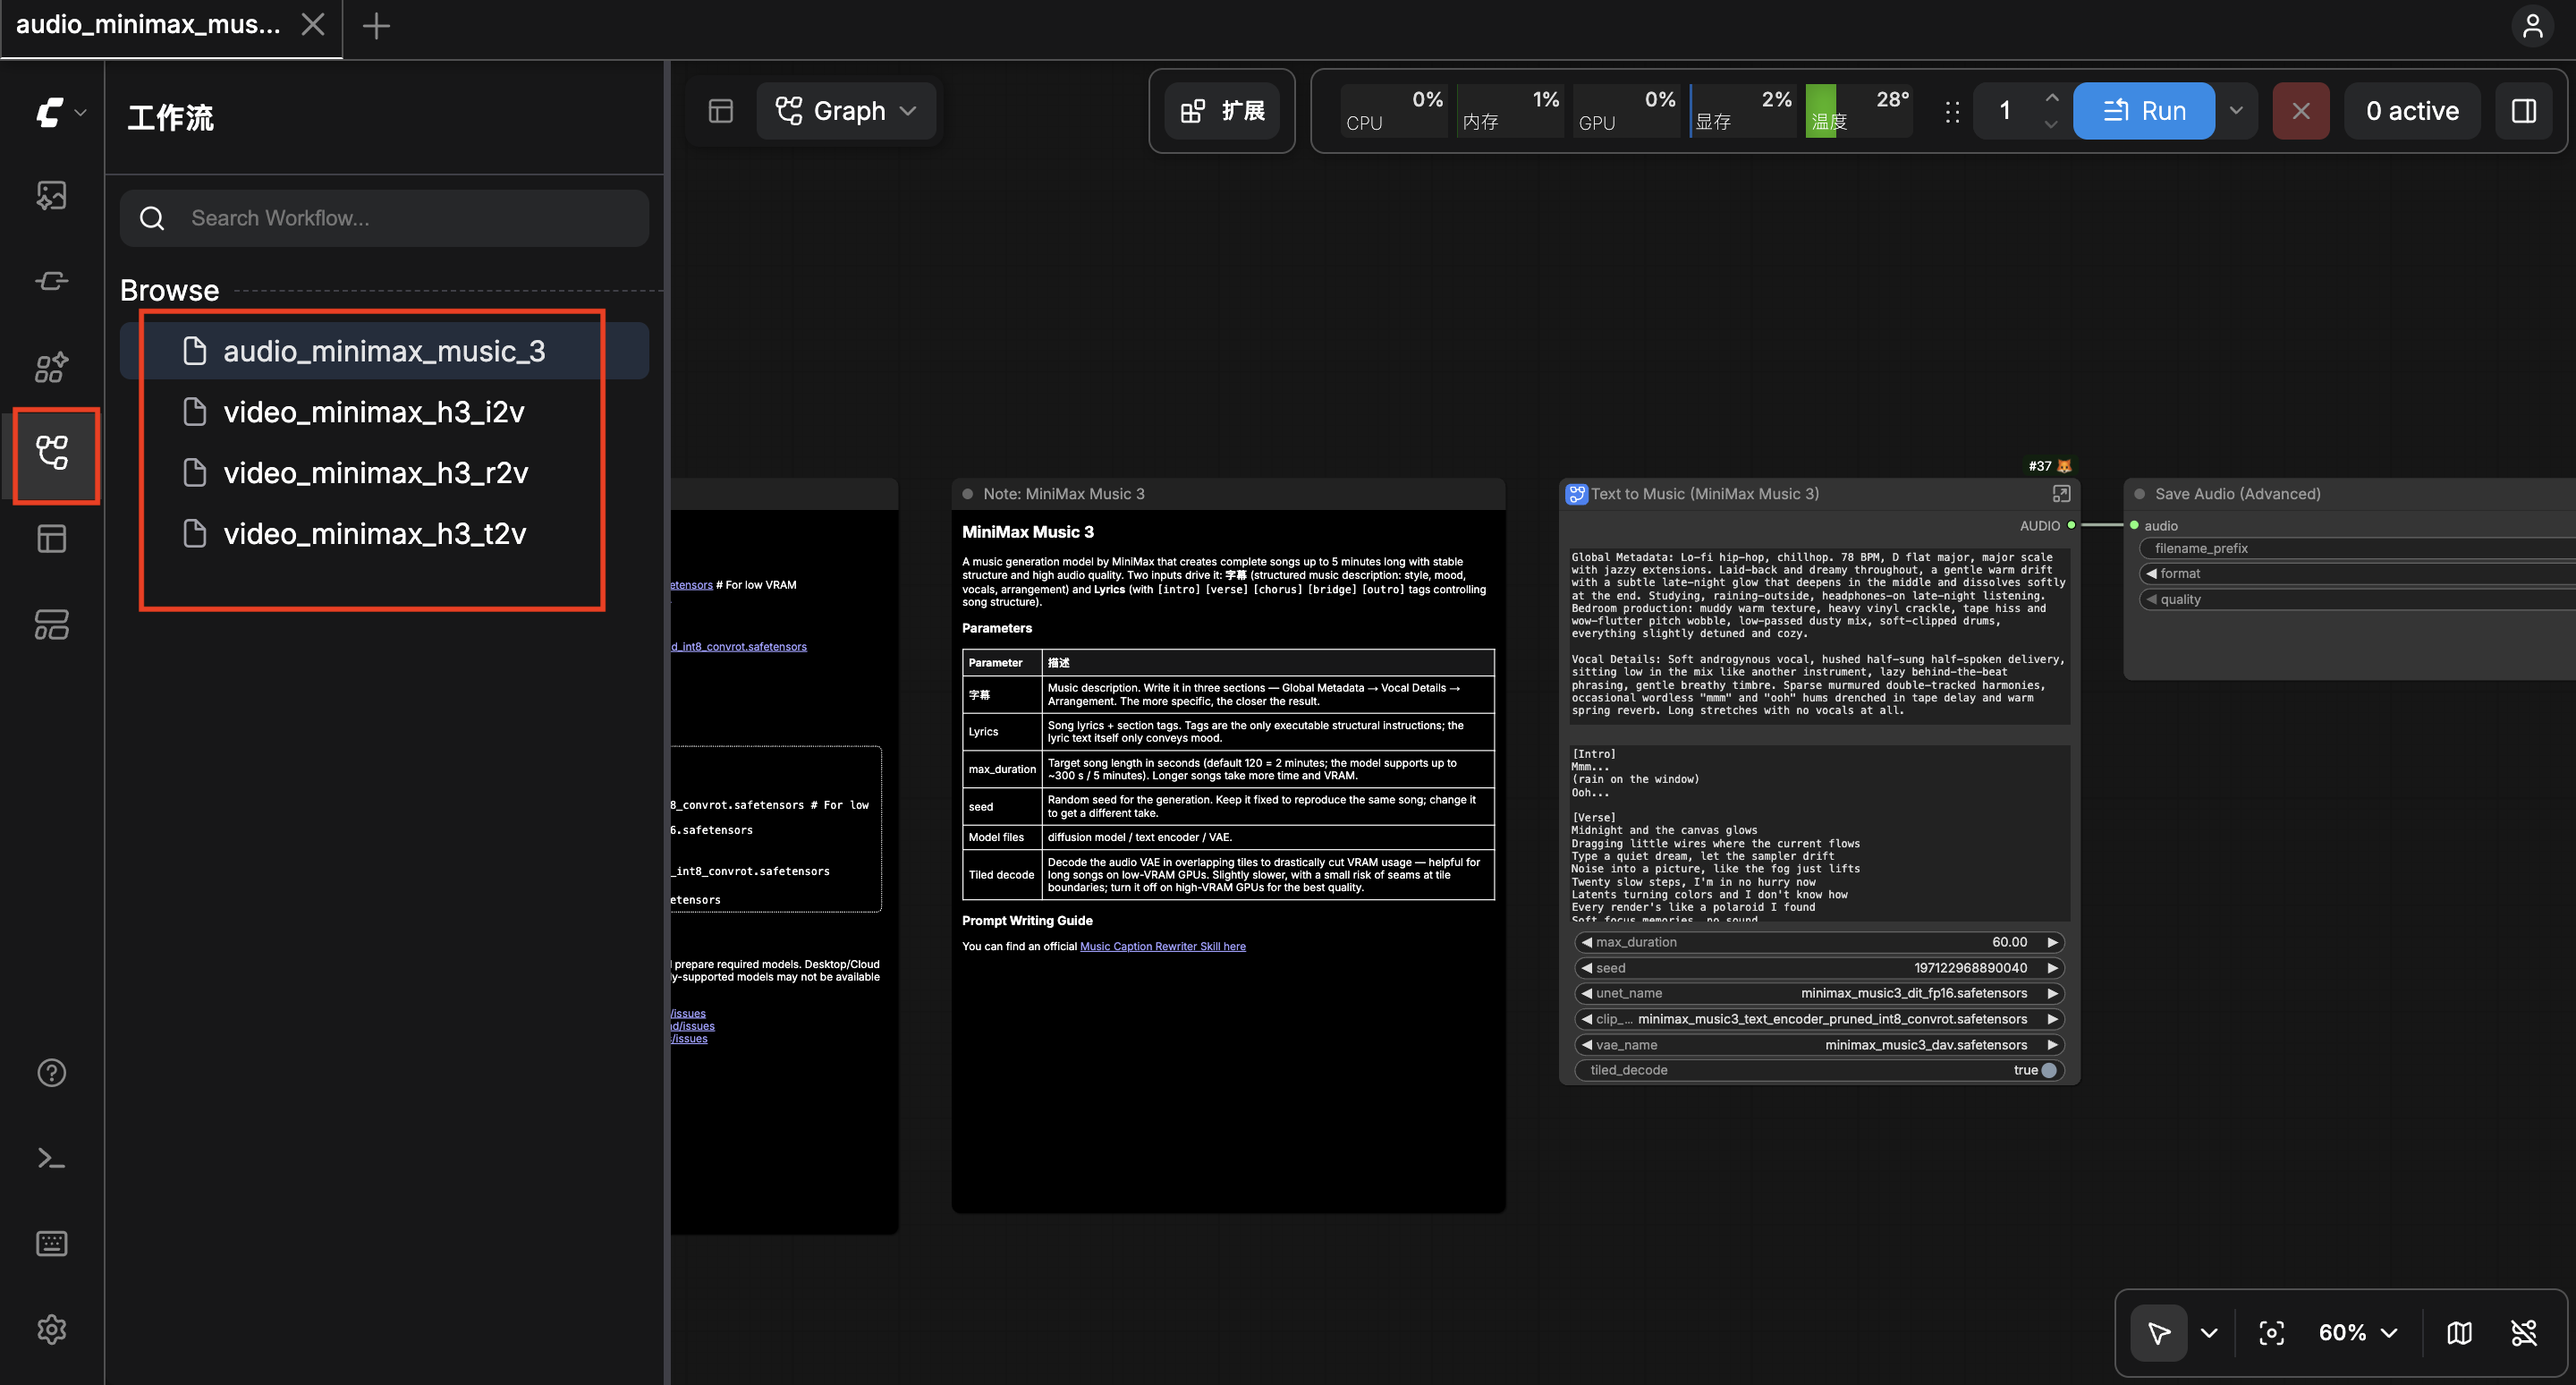
Task: Click the expand icon on Text to Music node
Action: click(x=2061, y=494)
